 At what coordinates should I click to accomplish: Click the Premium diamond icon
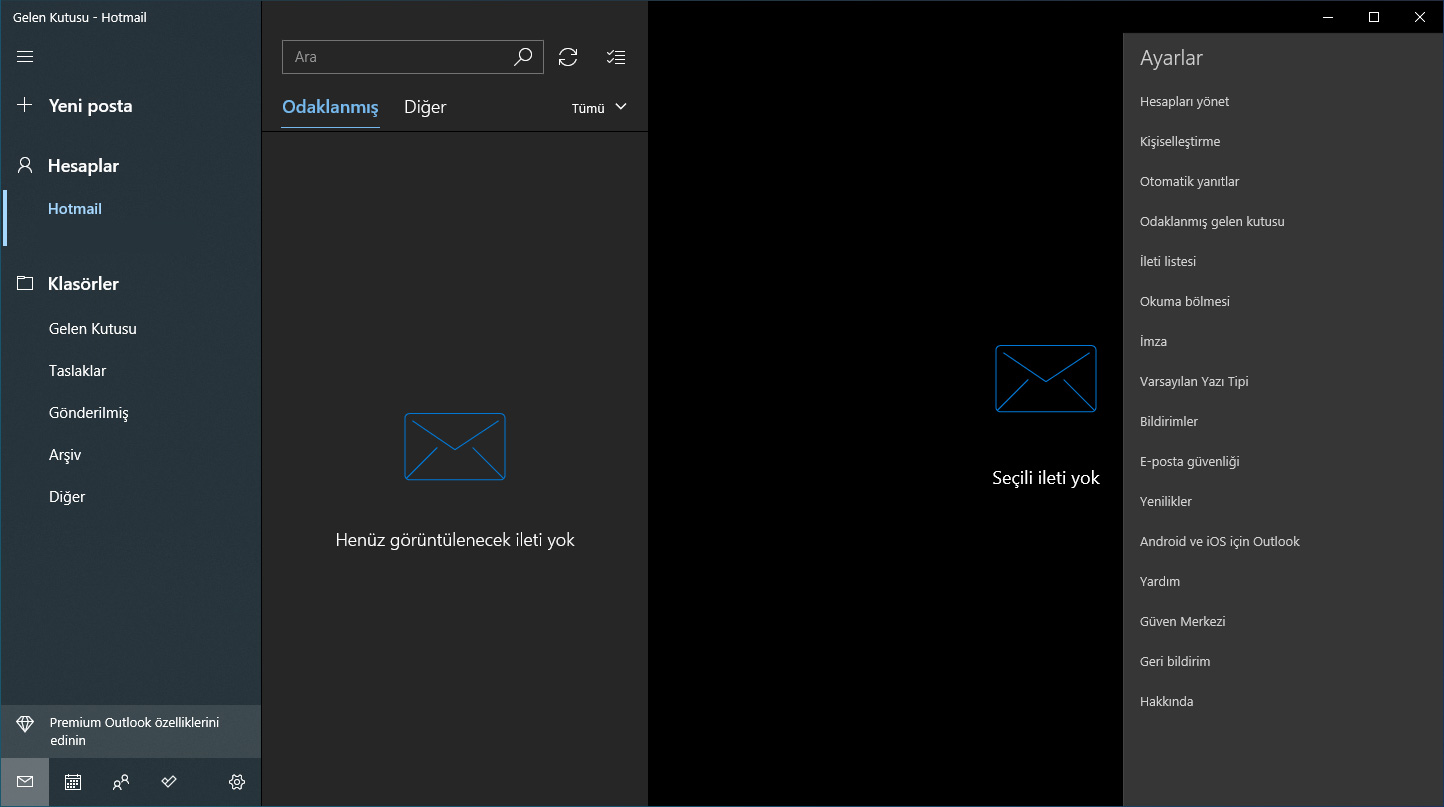point(25,724)
